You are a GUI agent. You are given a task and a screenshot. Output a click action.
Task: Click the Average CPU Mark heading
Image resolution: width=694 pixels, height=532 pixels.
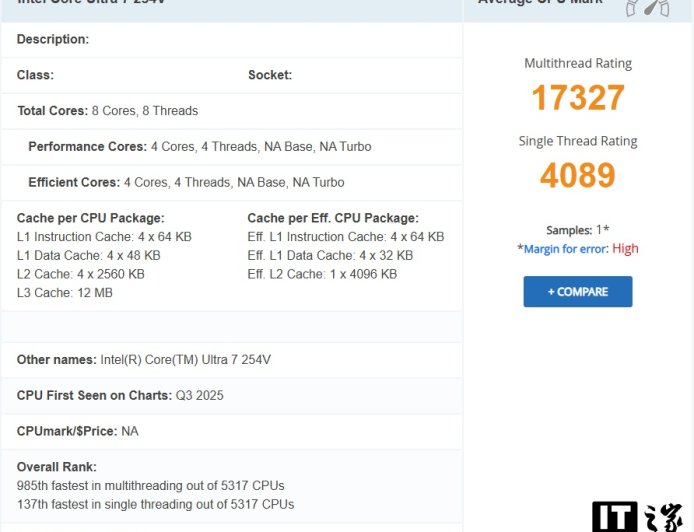tap(540, 4)
